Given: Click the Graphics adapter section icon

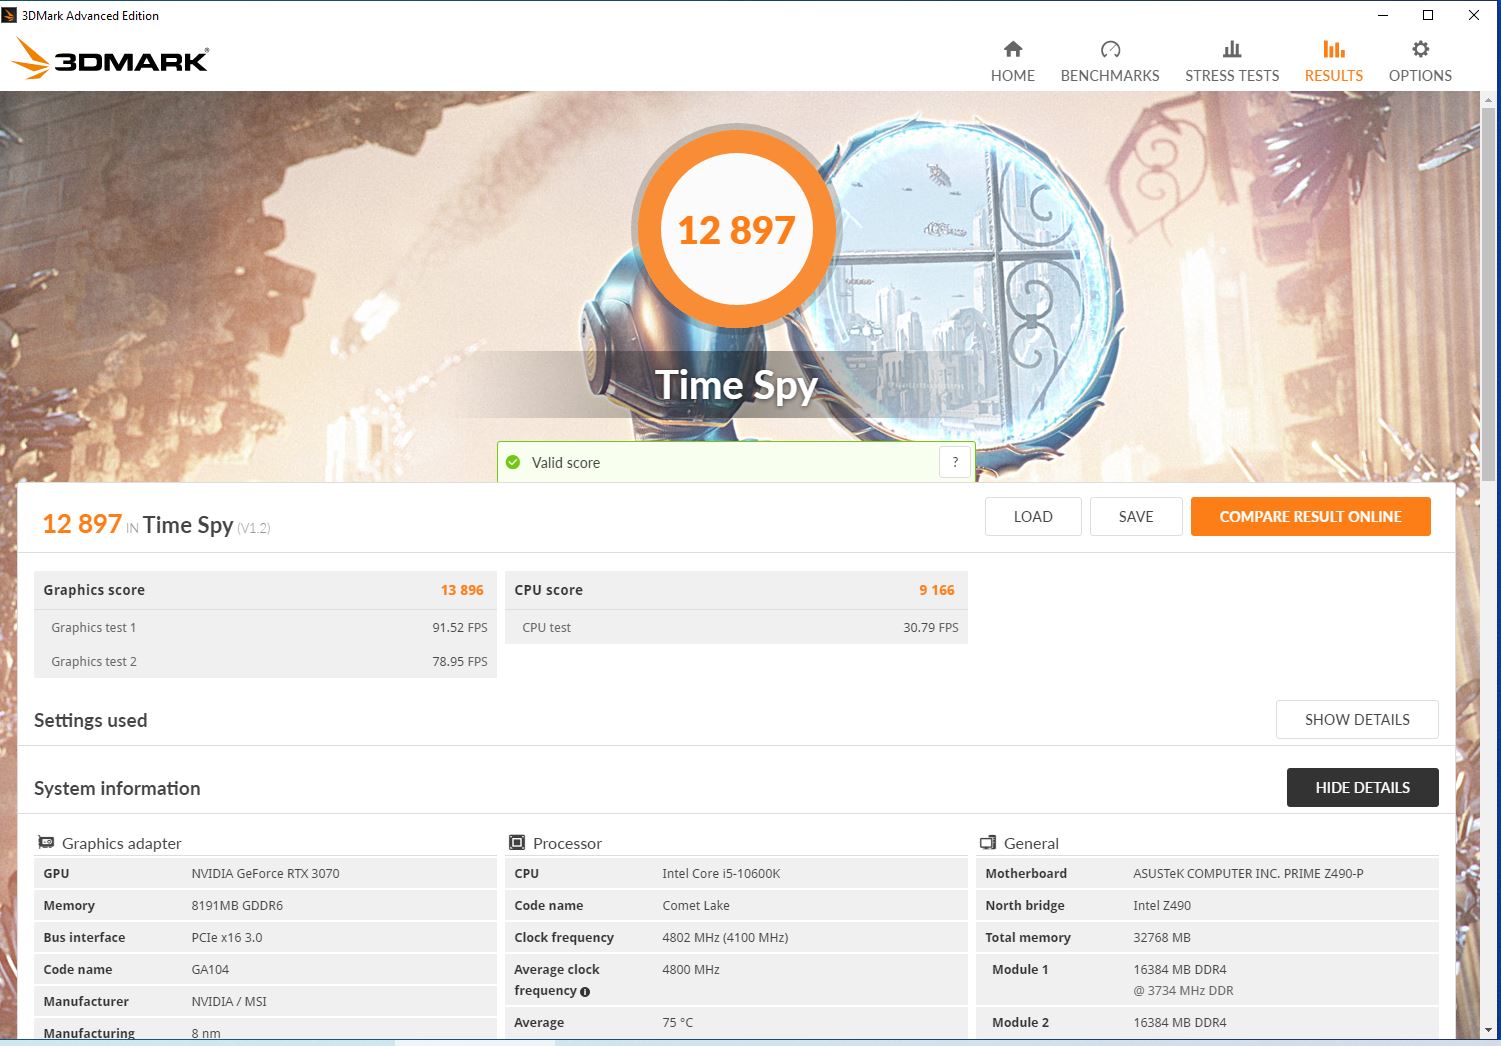Looking at the screenshot, I should [x=46, y=843].
